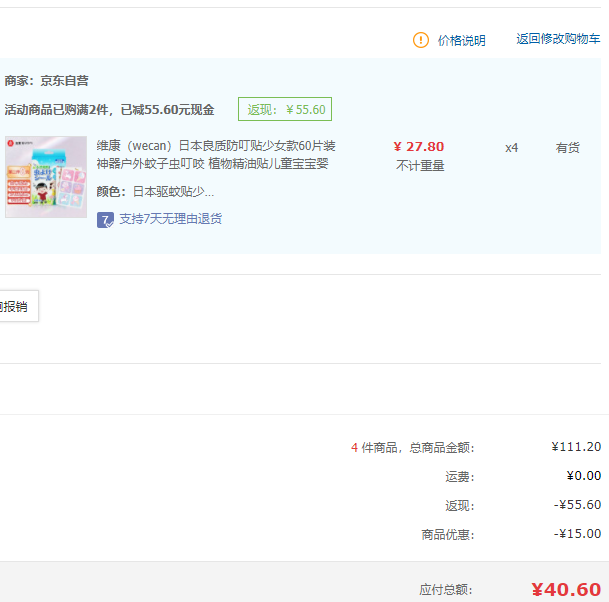Click 返回修改购物车 to edit cart
Image resolution: width=609 pixels, height=602 pixels.
click(x=558, y=39)
